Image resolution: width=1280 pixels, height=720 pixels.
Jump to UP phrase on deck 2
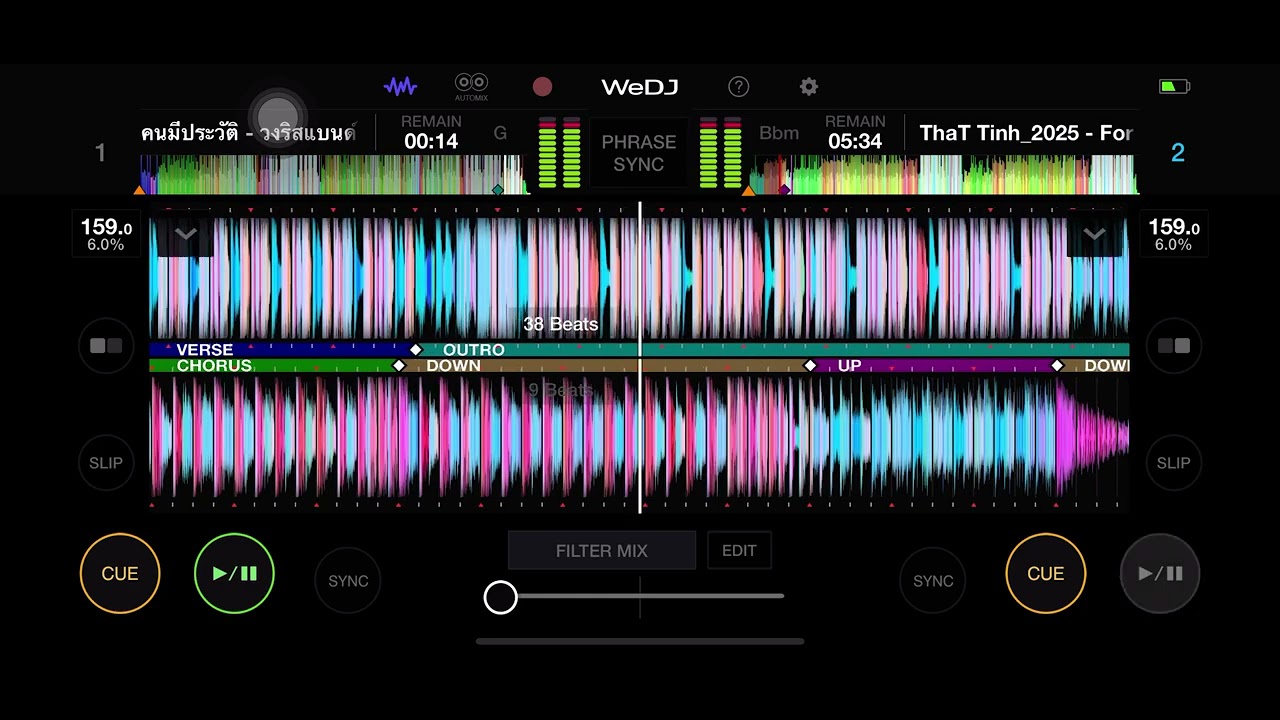(x=849, y=366)
